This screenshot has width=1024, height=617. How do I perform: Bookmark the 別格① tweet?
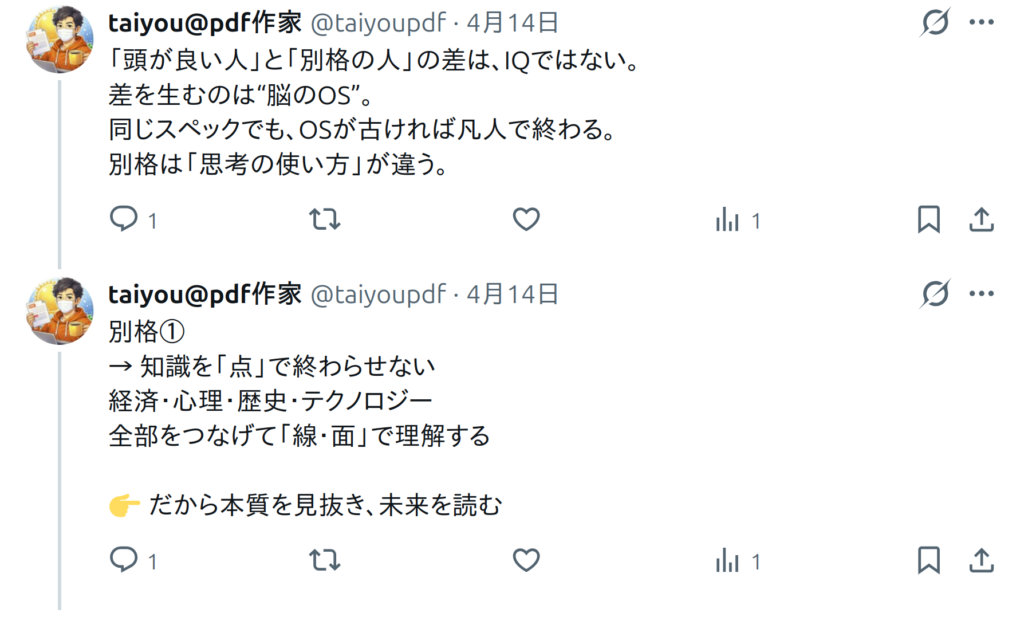click(x=929, y=560)
